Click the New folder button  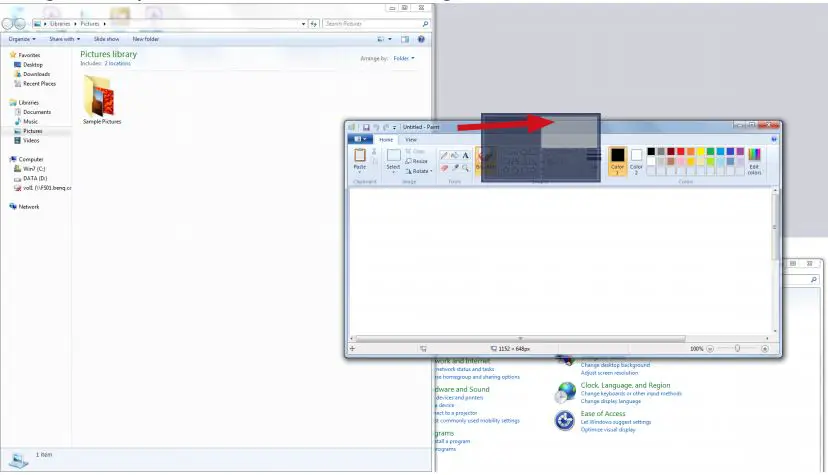point(146,39)
